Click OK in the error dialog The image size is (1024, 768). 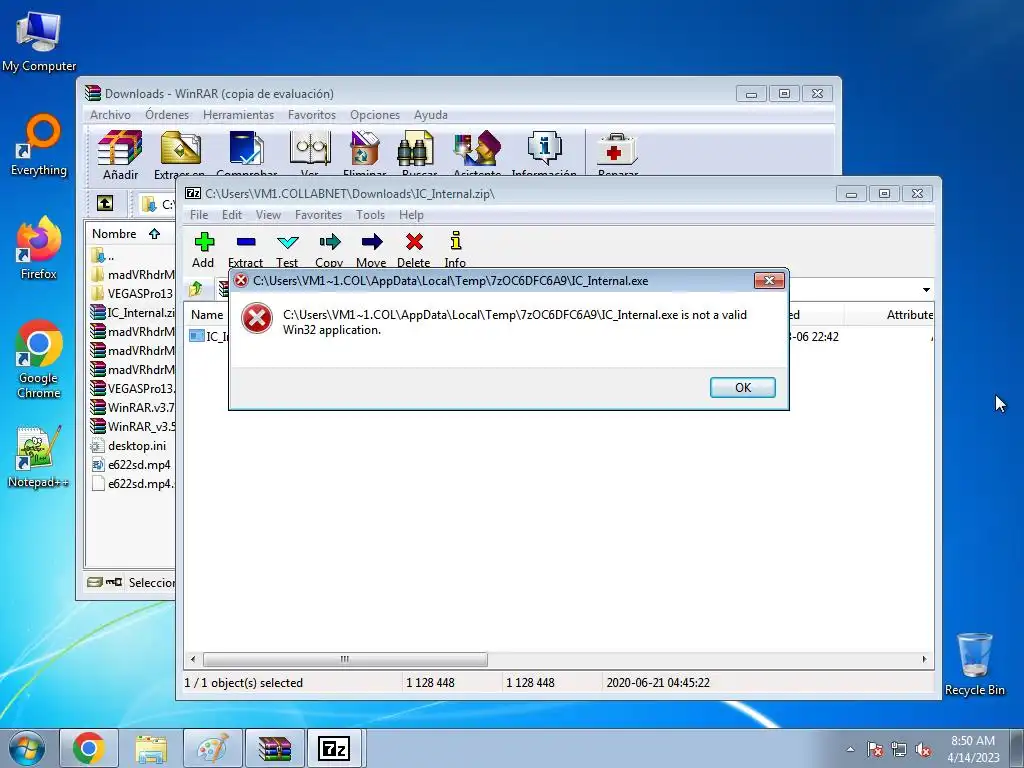tap(743, 387)
